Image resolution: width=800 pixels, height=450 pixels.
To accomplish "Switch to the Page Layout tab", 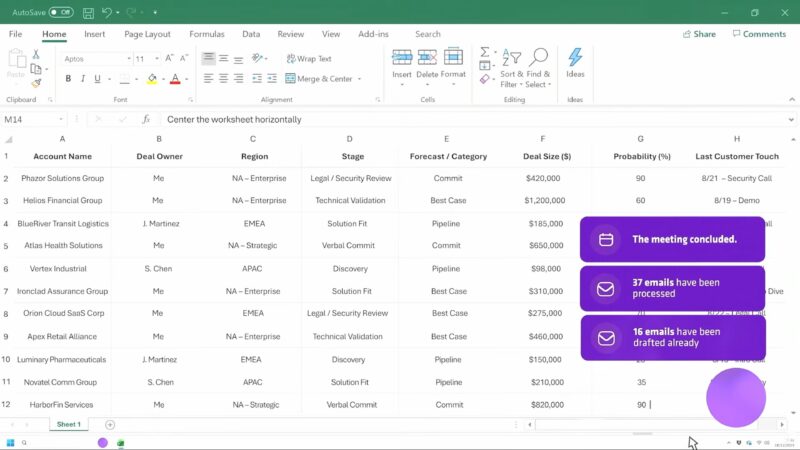I will [x=147, y=34].
